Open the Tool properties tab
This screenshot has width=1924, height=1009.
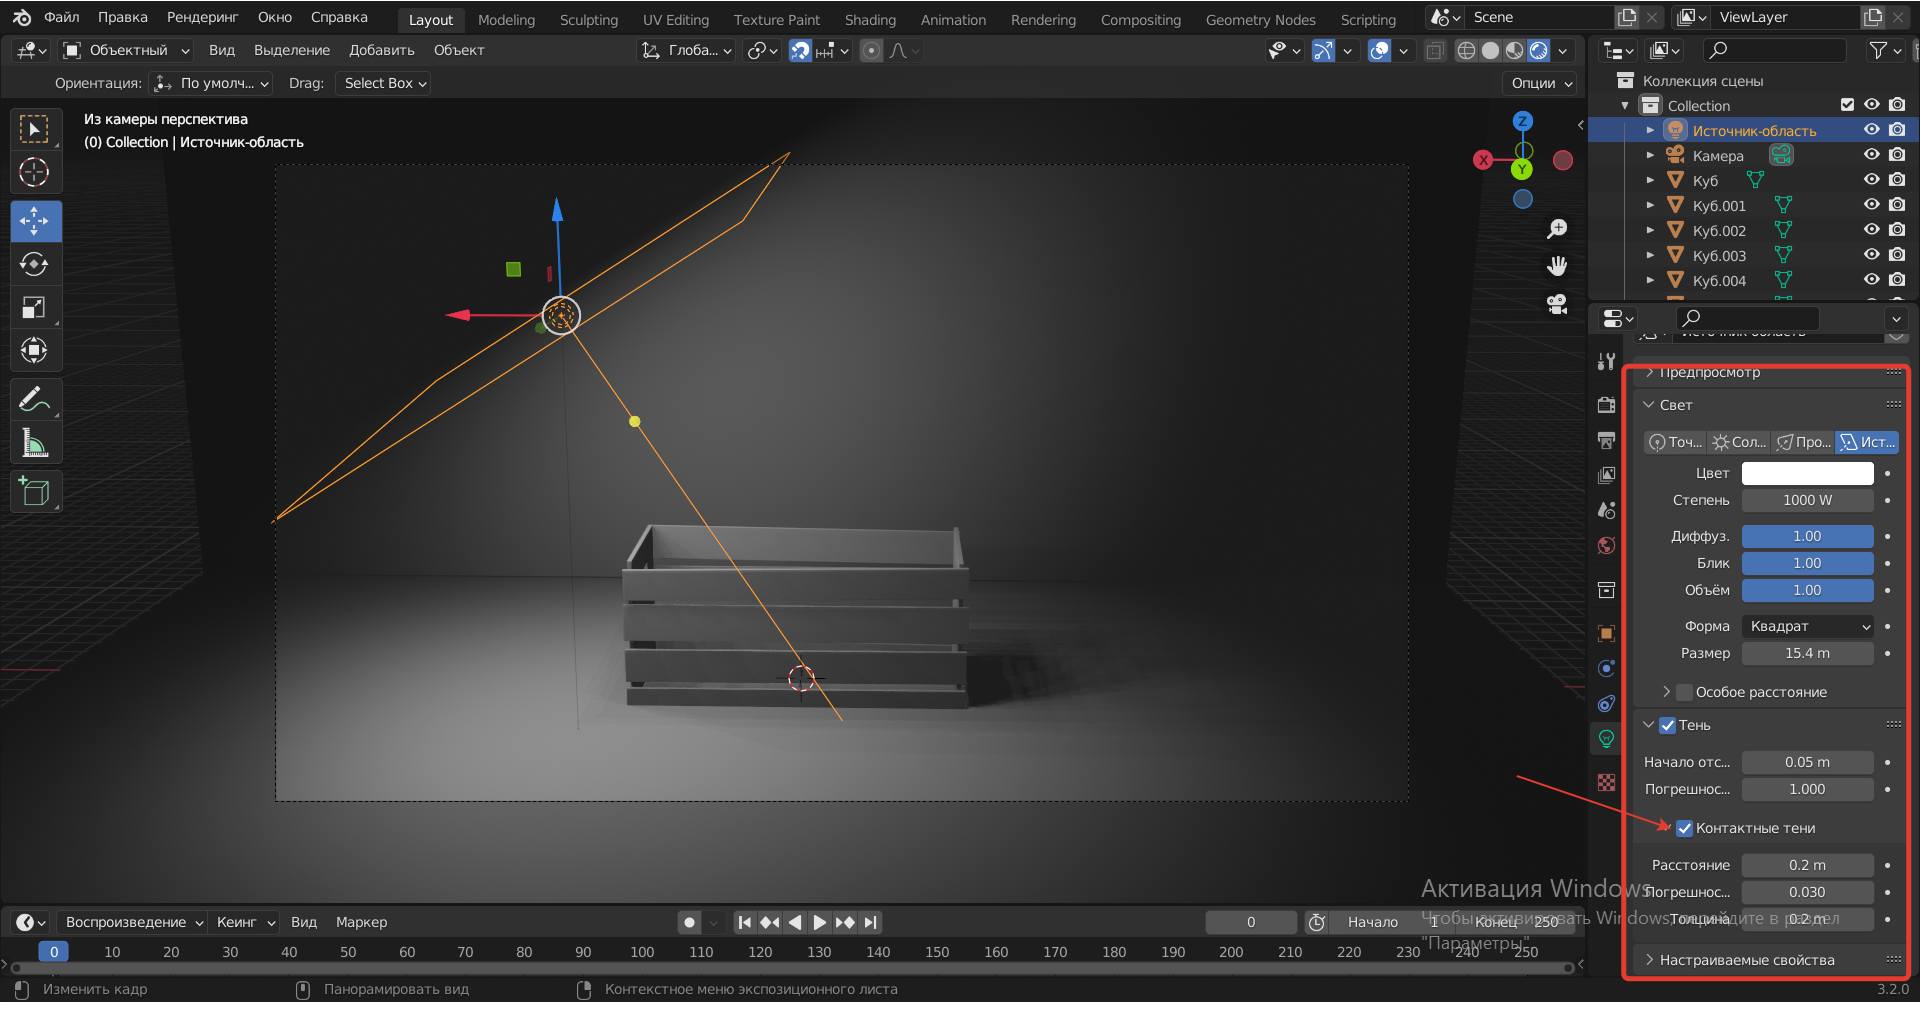(1606, 361)
